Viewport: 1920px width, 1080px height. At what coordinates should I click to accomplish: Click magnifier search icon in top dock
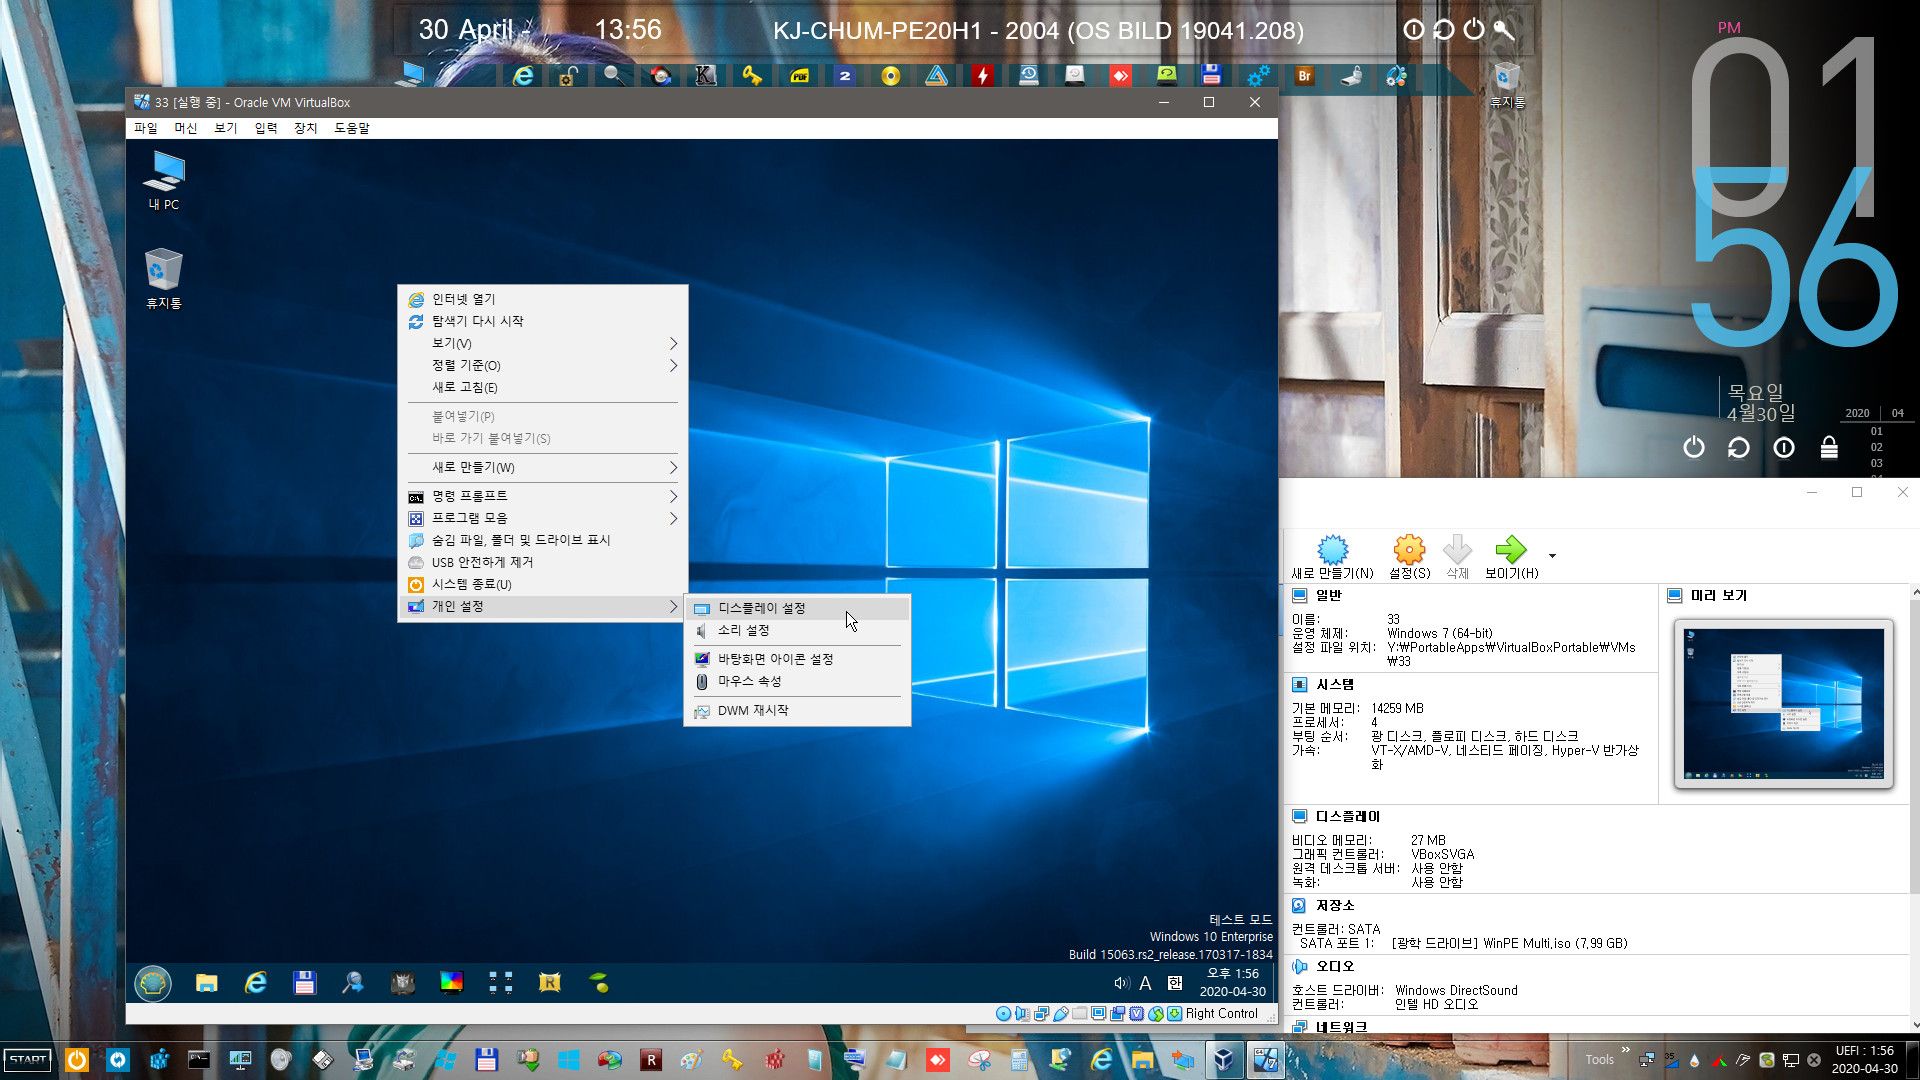(613, 75)
